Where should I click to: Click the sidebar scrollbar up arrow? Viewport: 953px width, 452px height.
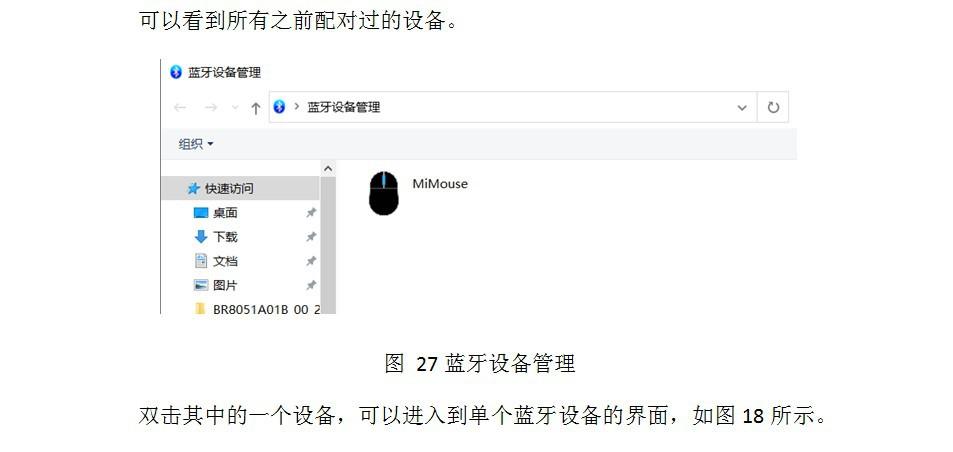(328, 168)
